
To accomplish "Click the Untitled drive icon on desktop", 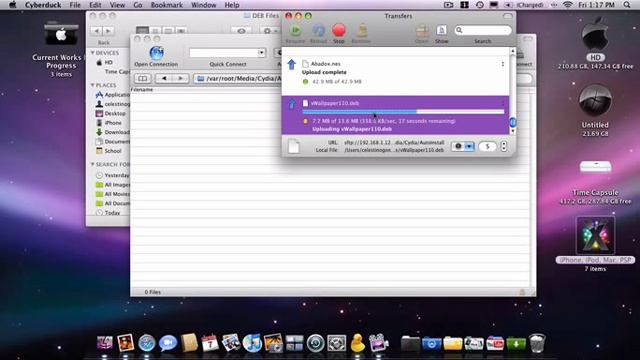I will point(595,100).
